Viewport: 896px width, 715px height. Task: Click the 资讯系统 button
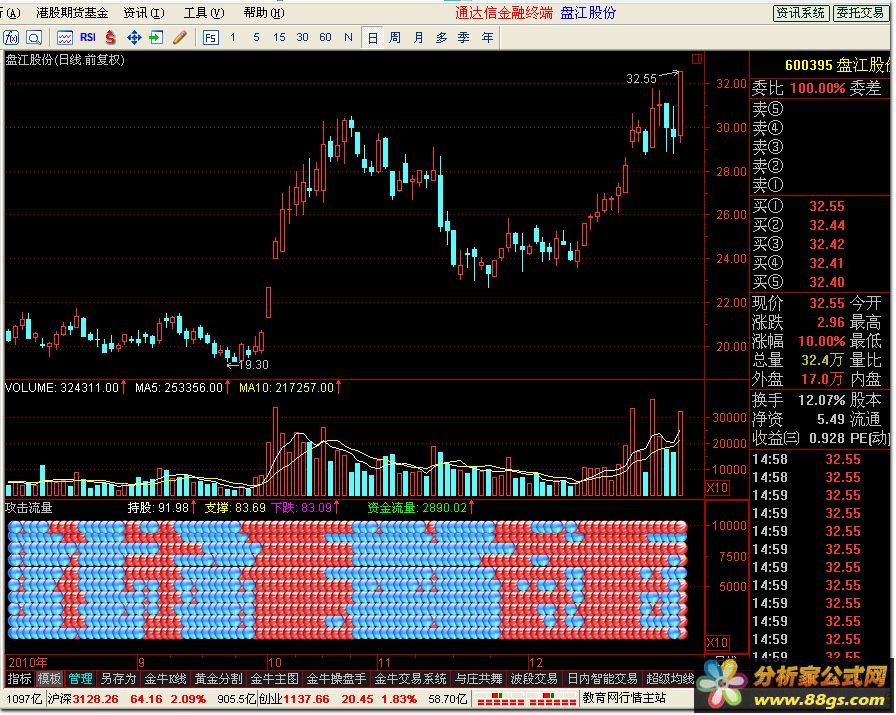point(801,13)
